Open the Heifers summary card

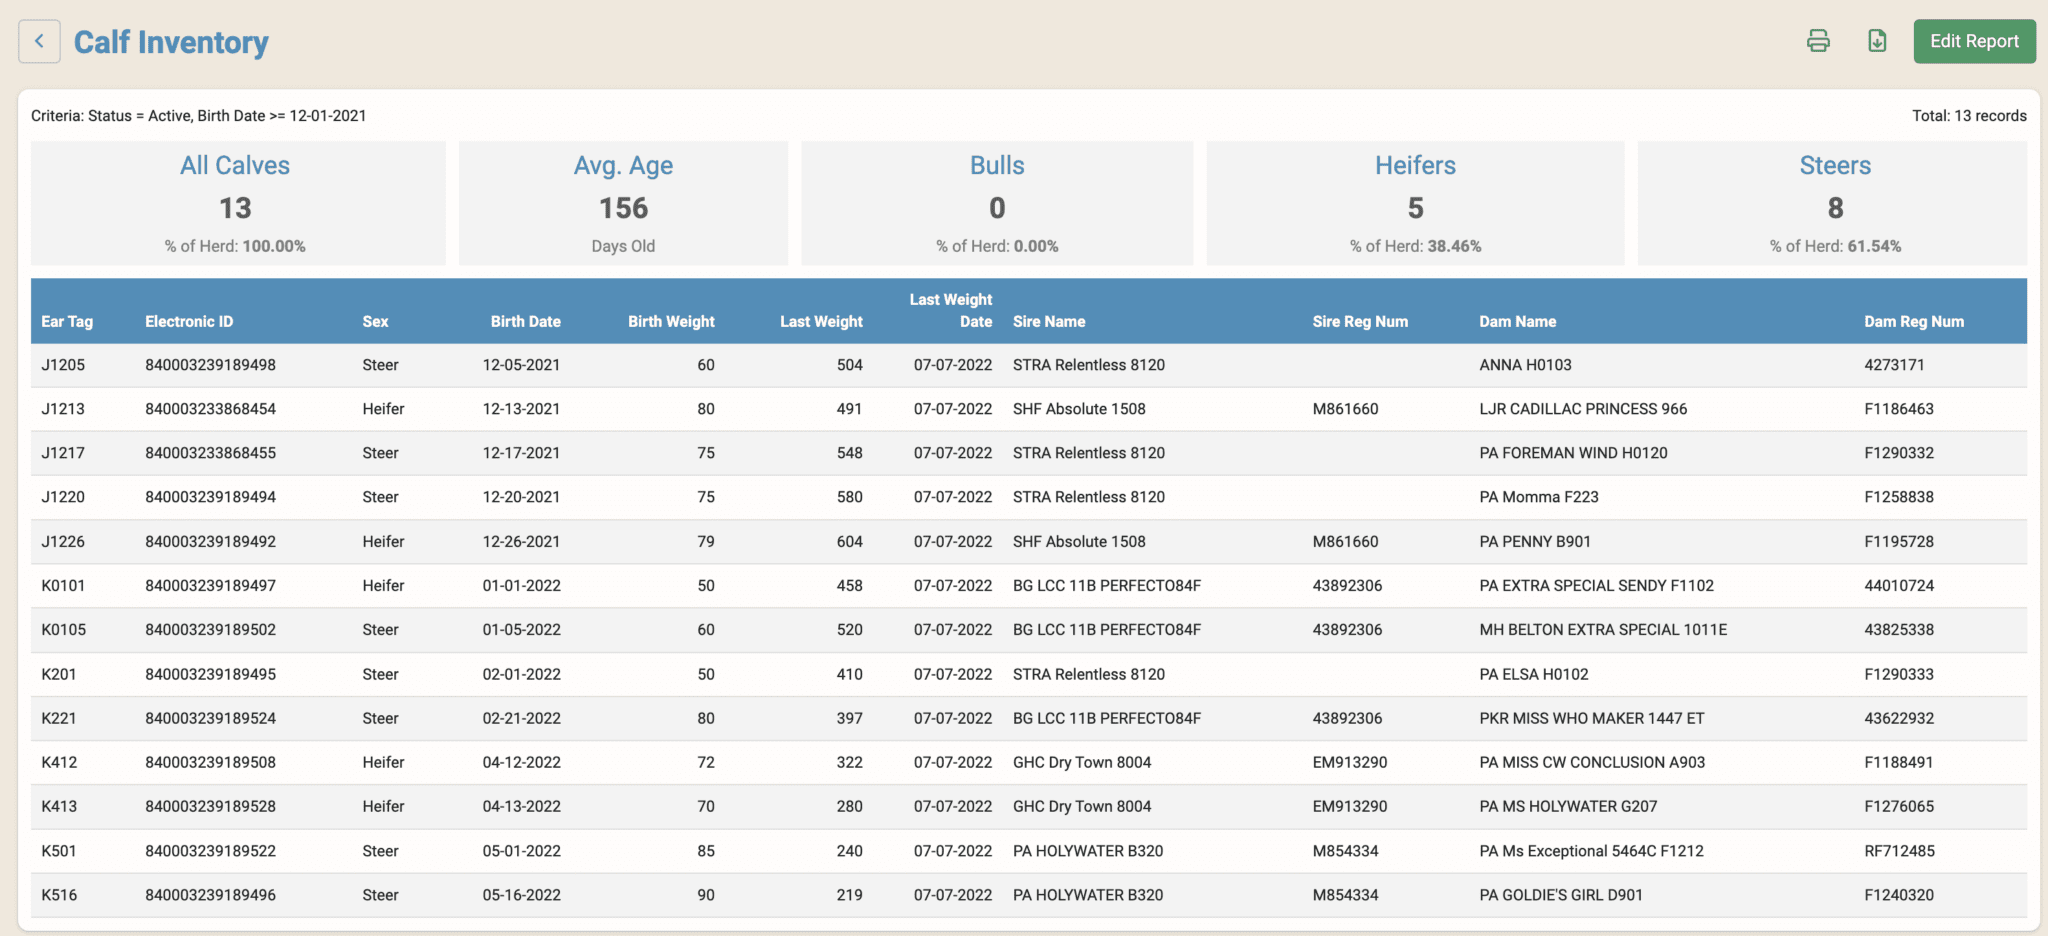tap(1415, 203)
